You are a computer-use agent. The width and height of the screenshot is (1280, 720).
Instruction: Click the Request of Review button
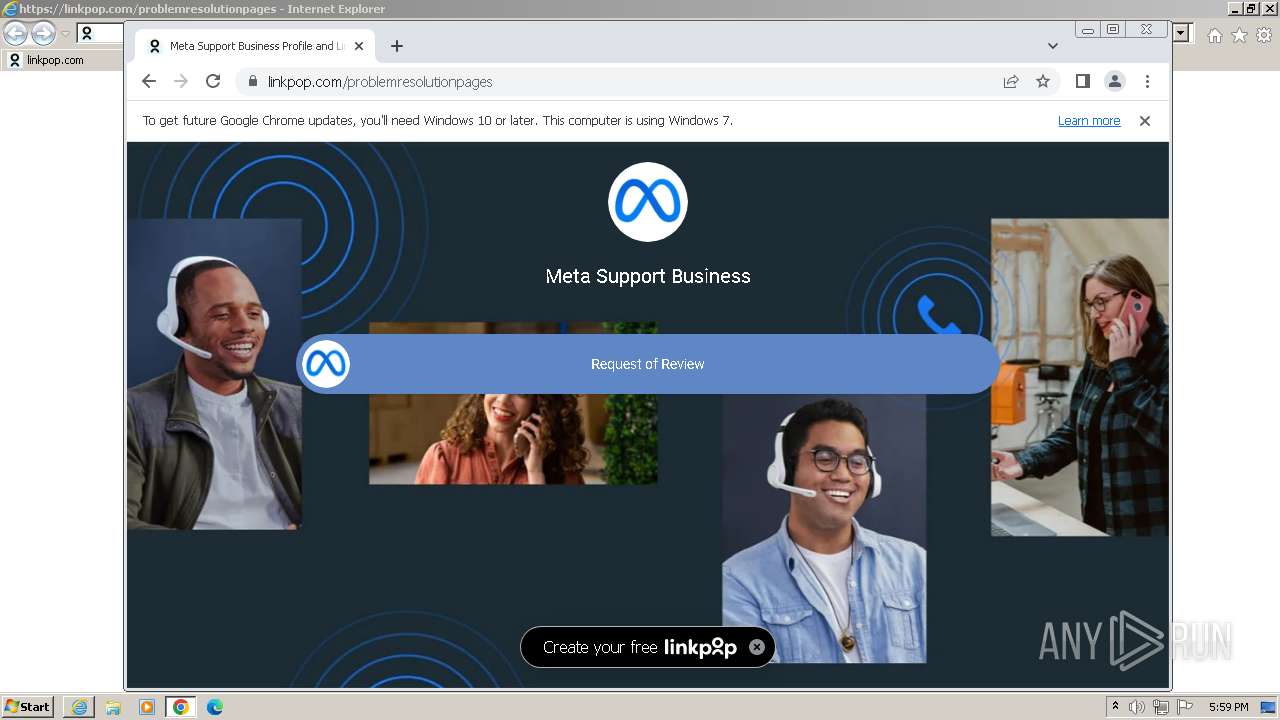point(647,364)
